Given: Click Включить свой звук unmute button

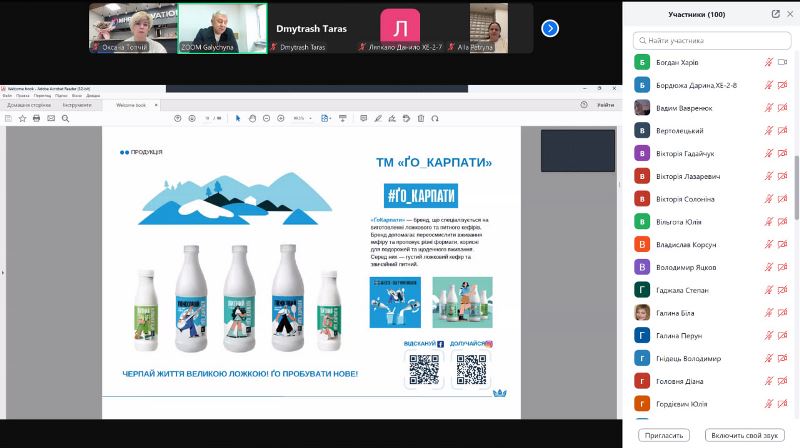Looking at the screenshot, I should [x=744, y=435].
